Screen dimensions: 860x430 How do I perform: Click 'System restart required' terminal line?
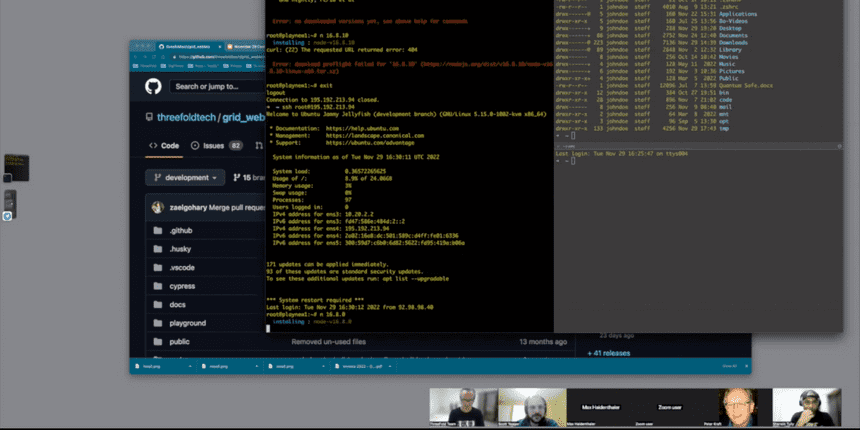click(315, 301)
